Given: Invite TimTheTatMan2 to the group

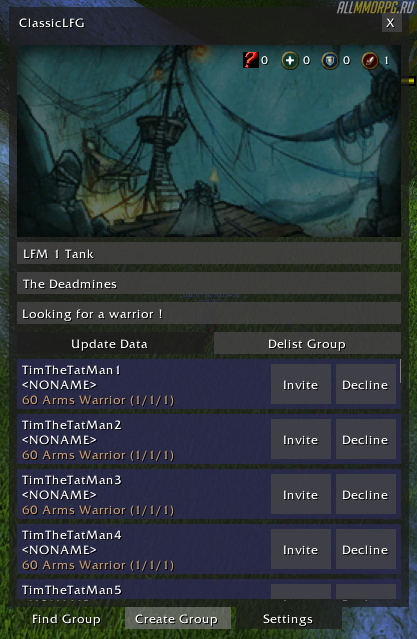Looking at the screenshot, I should 300,440.
